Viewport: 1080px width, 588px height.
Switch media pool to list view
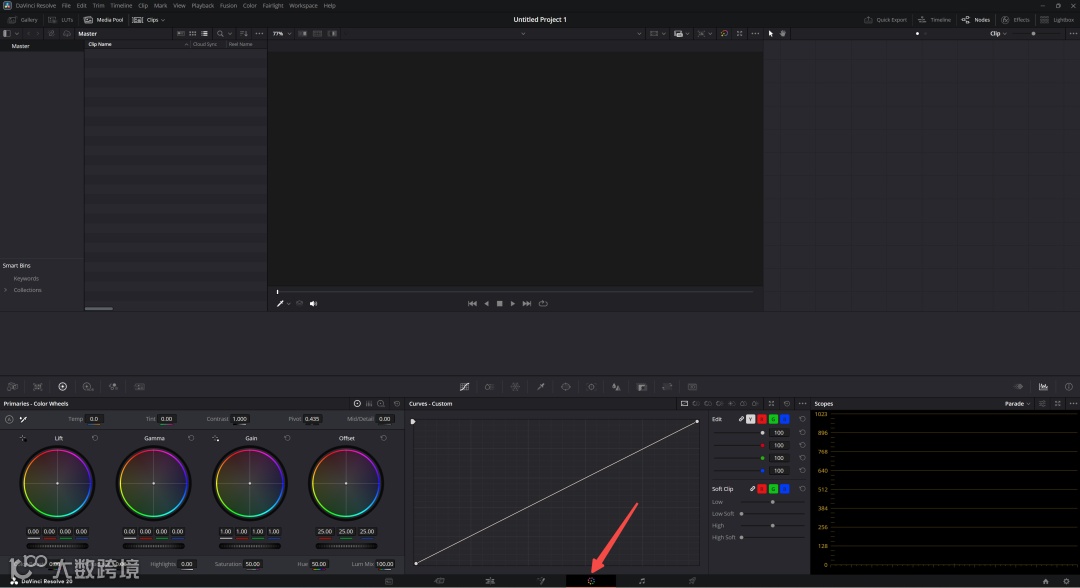[x=205, y=34]
